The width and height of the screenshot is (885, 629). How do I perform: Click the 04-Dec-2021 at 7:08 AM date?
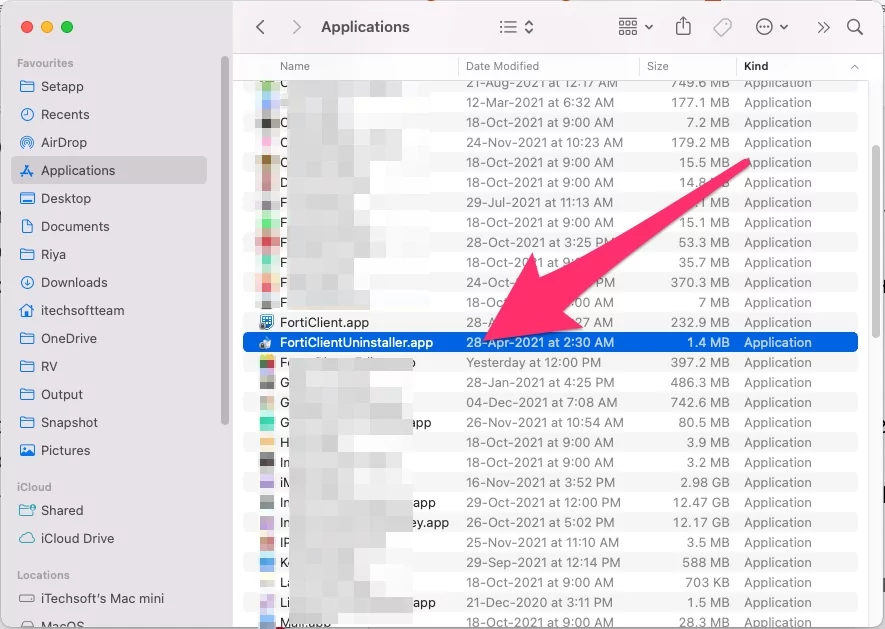pos(542,403)
